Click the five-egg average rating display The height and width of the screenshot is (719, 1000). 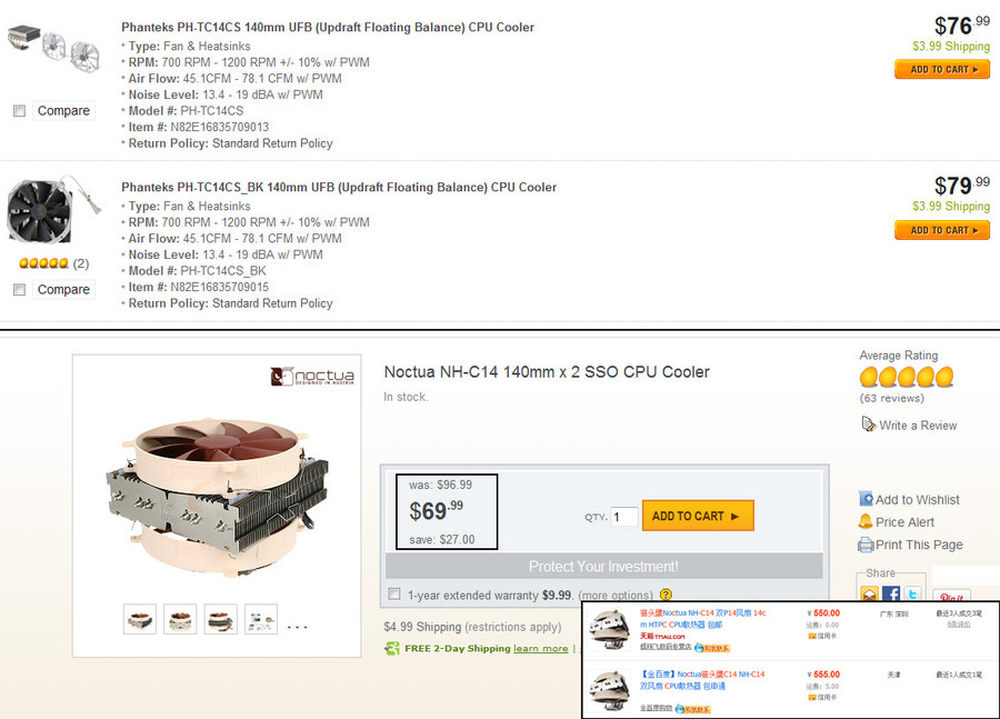tap(906, 377)
